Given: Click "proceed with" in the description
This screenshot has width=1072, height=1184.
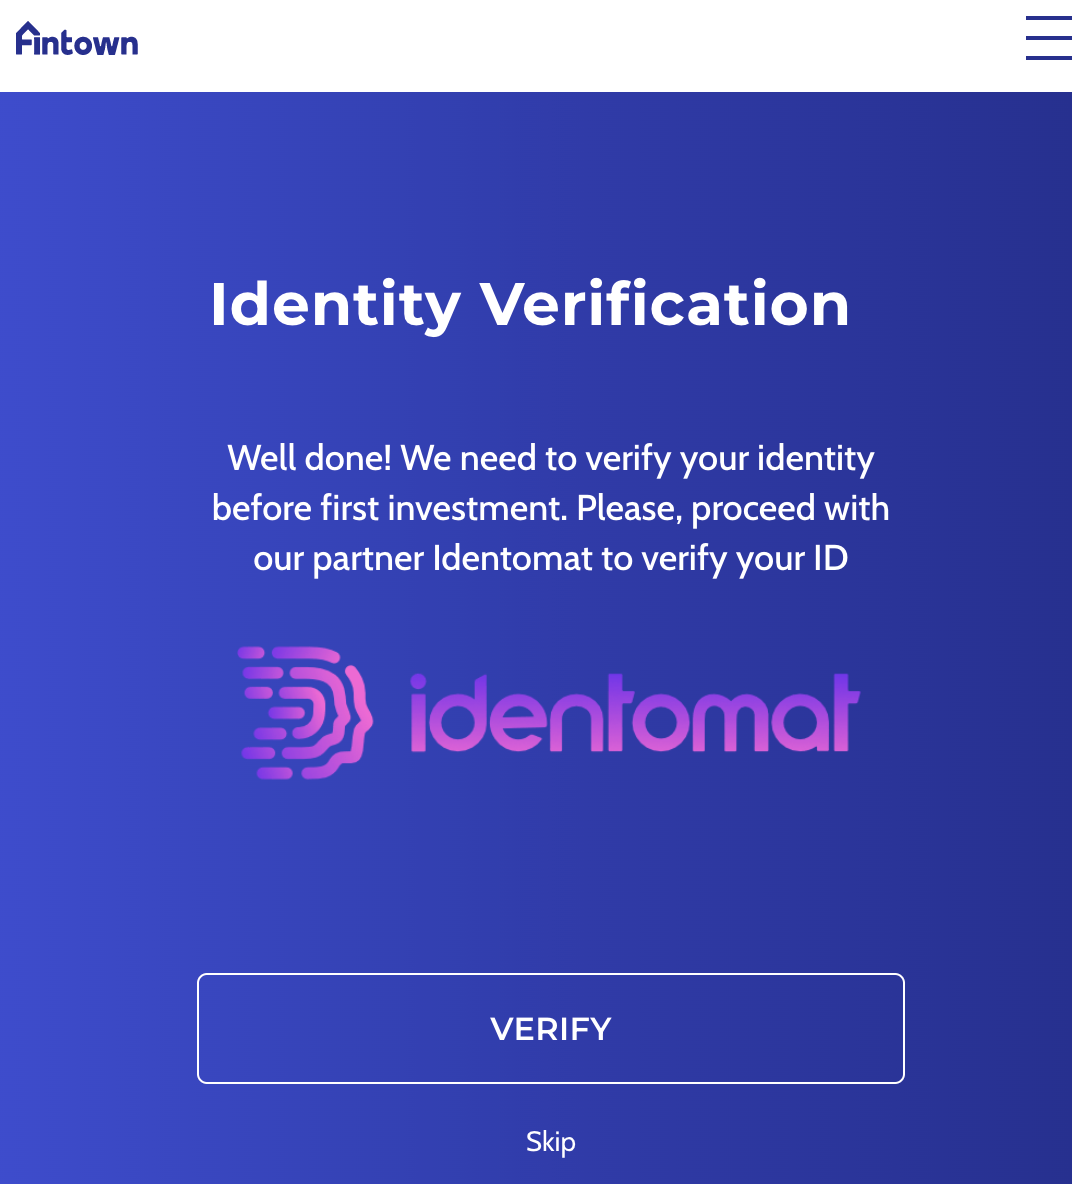Looking at the screenshot, I should tap(790, 508).
